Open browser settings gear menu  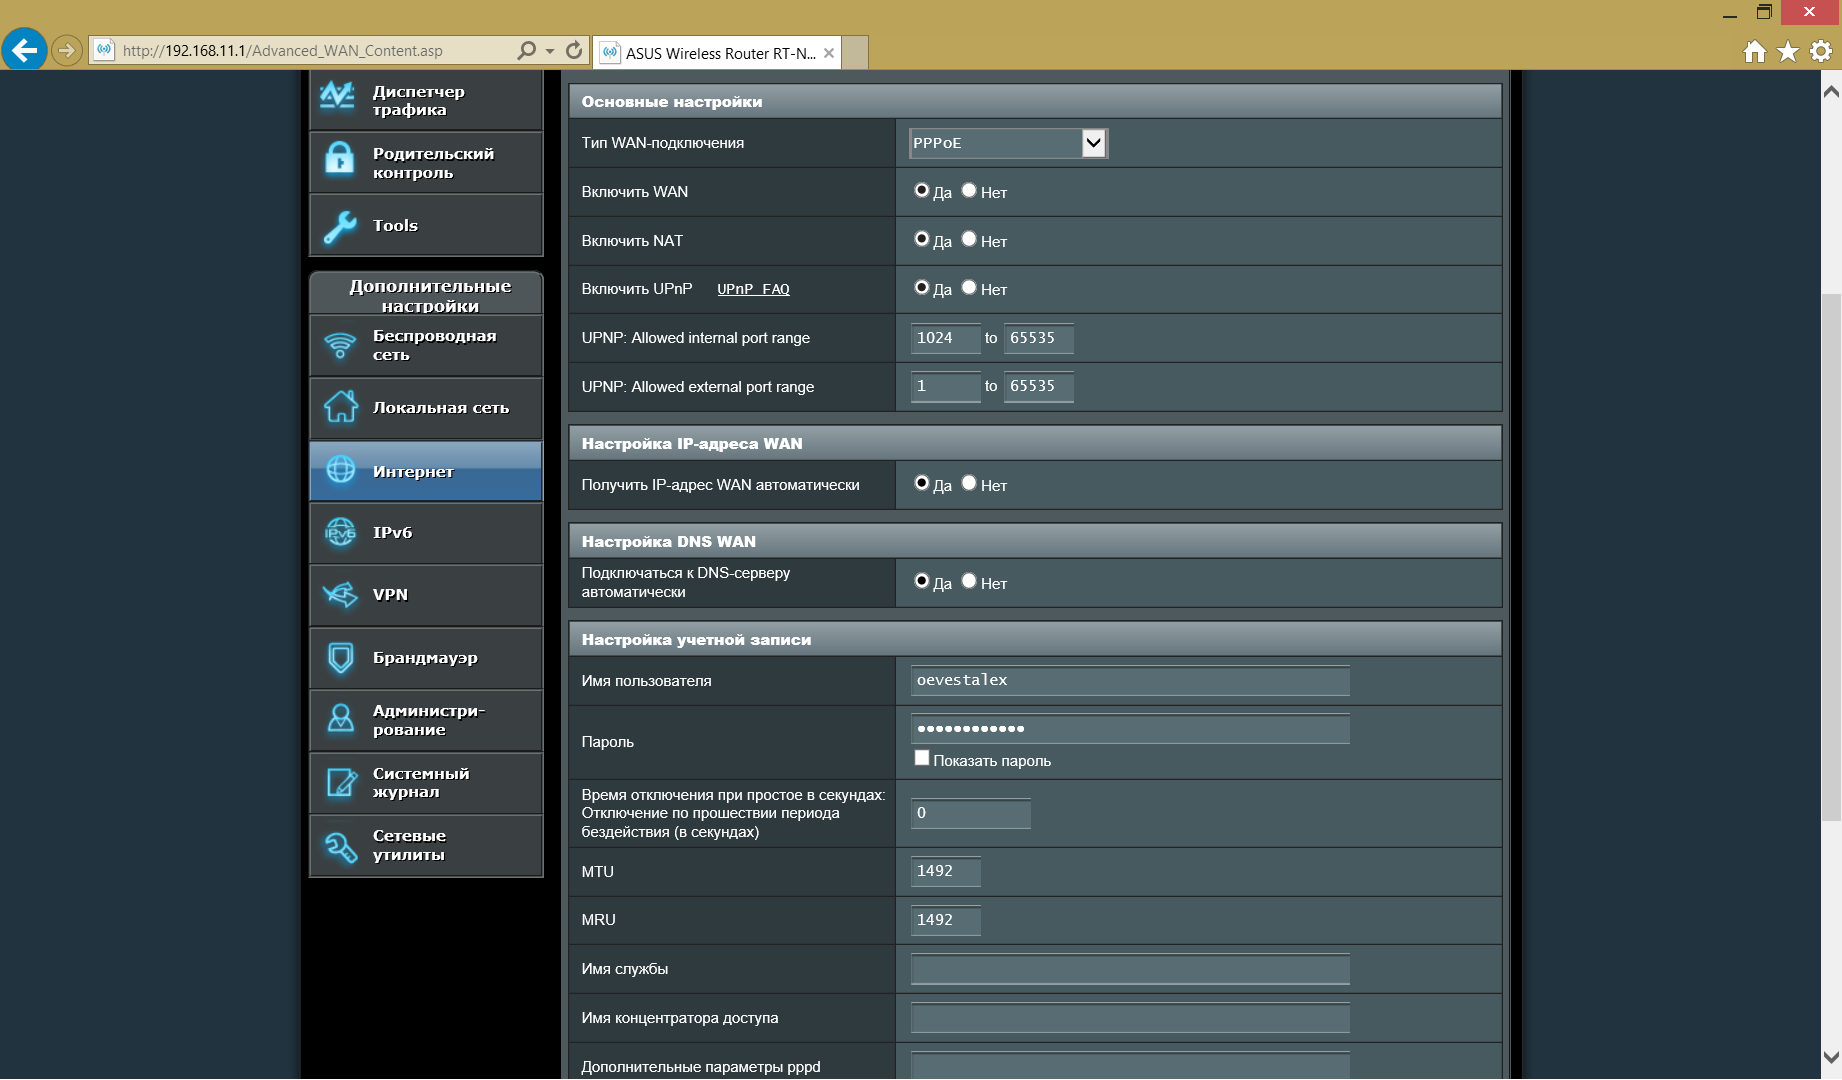click(1821, 51)
